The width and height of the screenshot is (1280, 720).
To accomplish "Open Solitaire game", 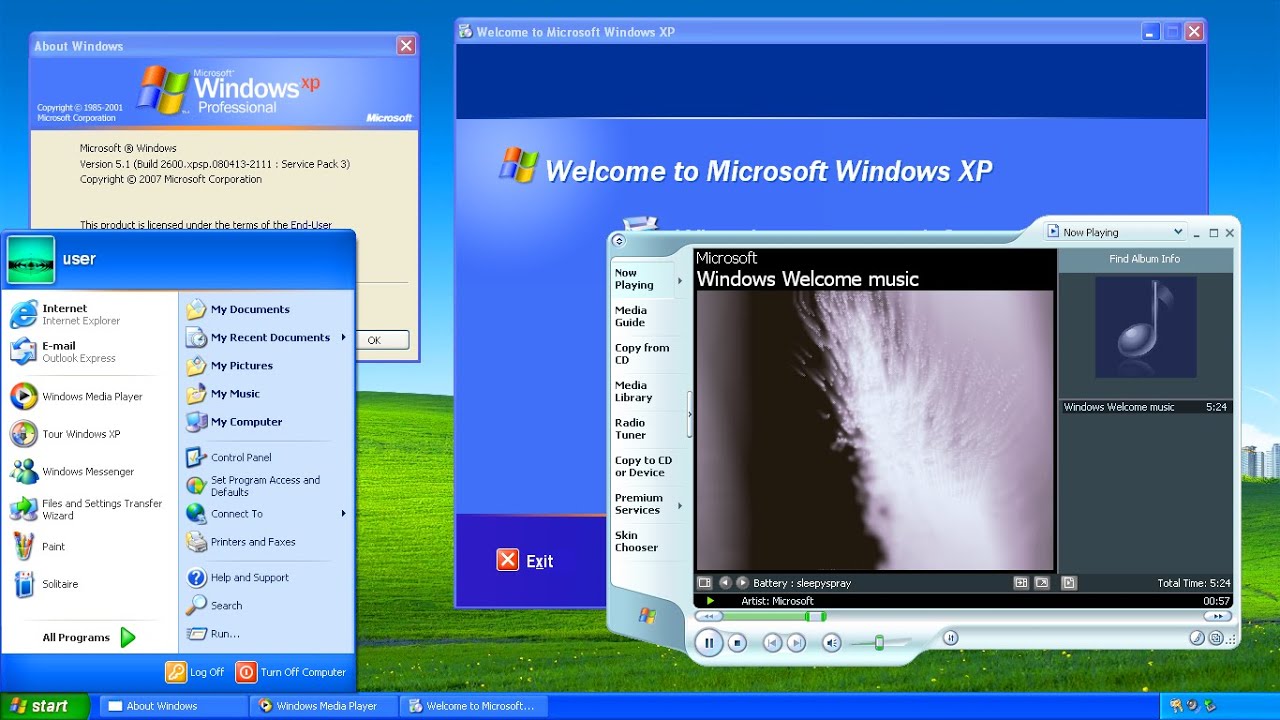I will pos(90,584).
